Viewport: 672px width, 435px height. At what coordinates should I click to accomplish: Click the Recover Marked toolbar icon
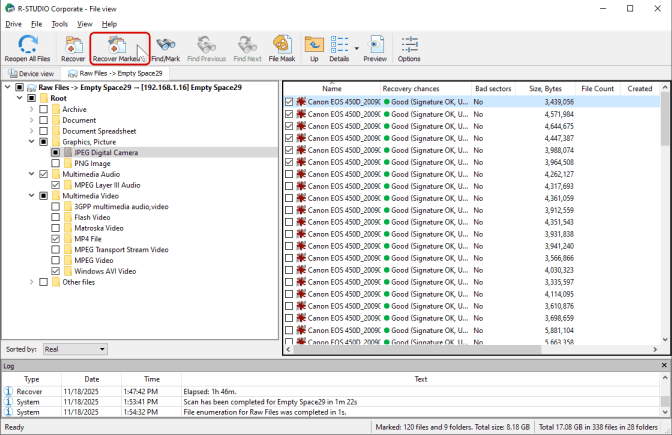click(119, 48)
